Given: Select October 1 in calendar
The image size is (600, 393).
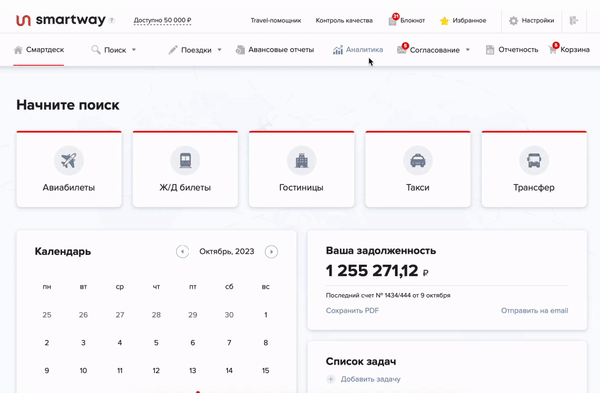Looking at the screenshot, I should coord(266,315).
